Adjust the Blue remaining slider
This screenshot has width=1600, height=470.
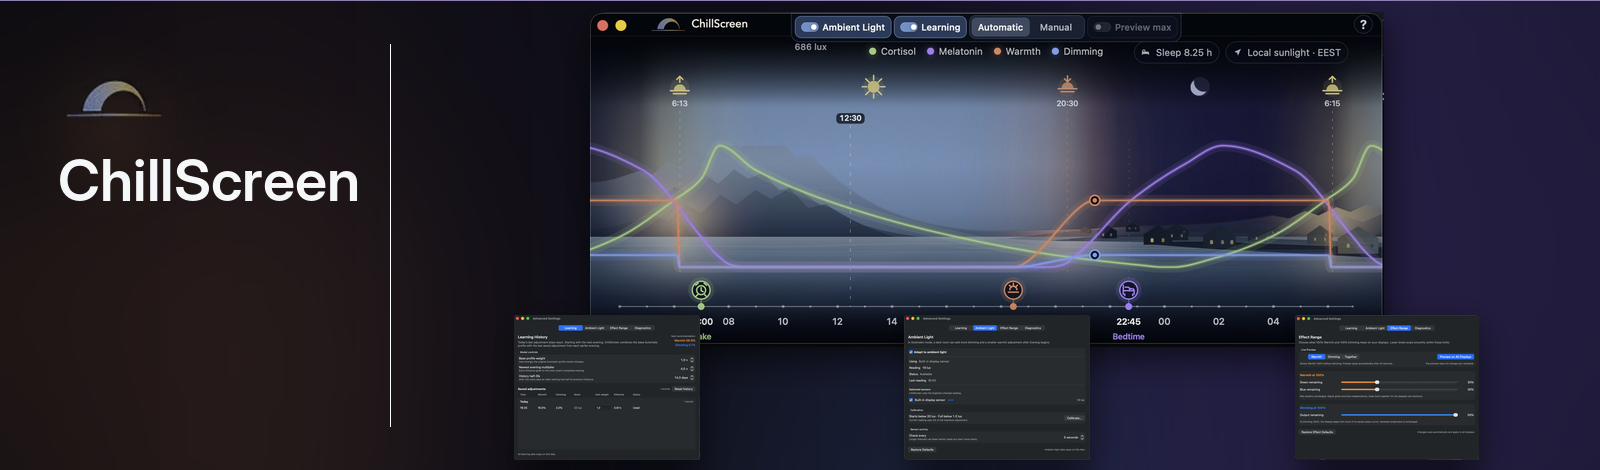[1399, 389]
